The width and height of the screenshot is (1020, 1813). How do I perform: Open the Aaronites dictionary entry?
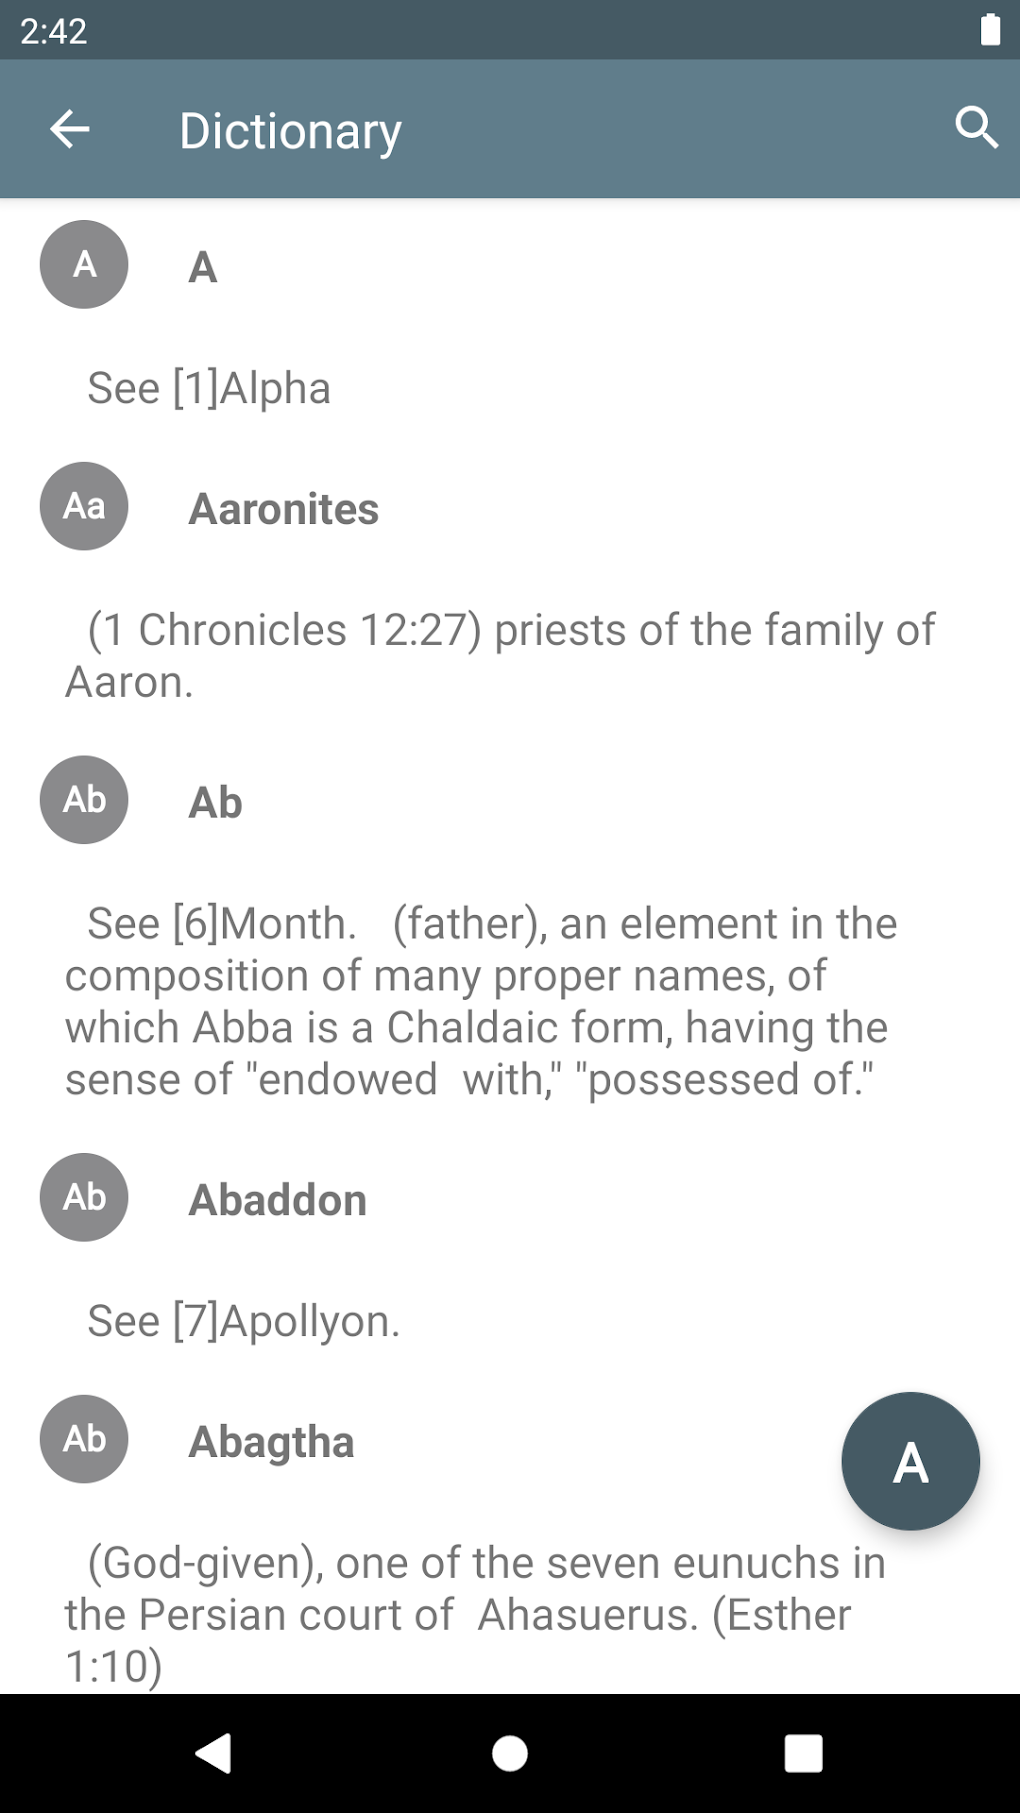pyautogui.click(x=284, y=509)
